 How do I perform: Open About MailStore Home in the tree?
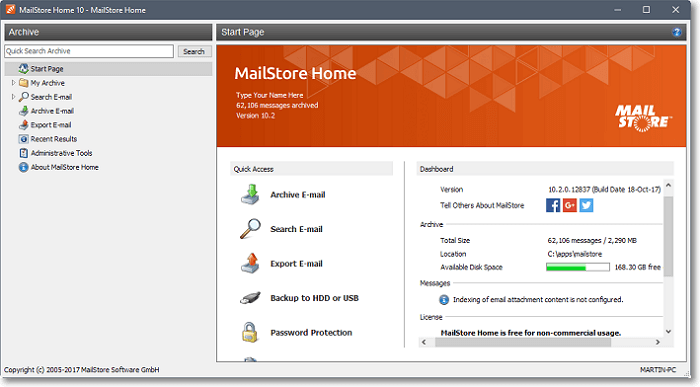[x=64, y=167]
